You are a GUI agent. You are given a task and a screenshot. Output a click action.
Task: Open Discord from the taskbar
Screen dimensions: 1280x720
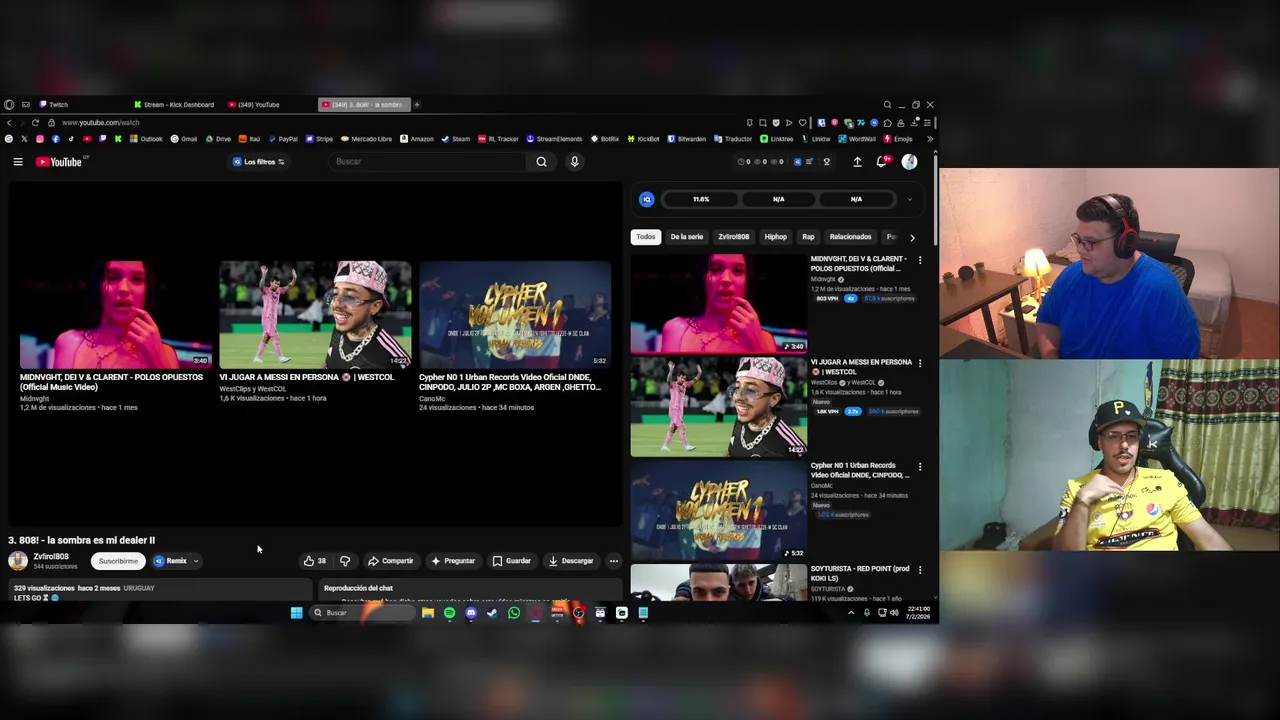click(x=471, y=613)
